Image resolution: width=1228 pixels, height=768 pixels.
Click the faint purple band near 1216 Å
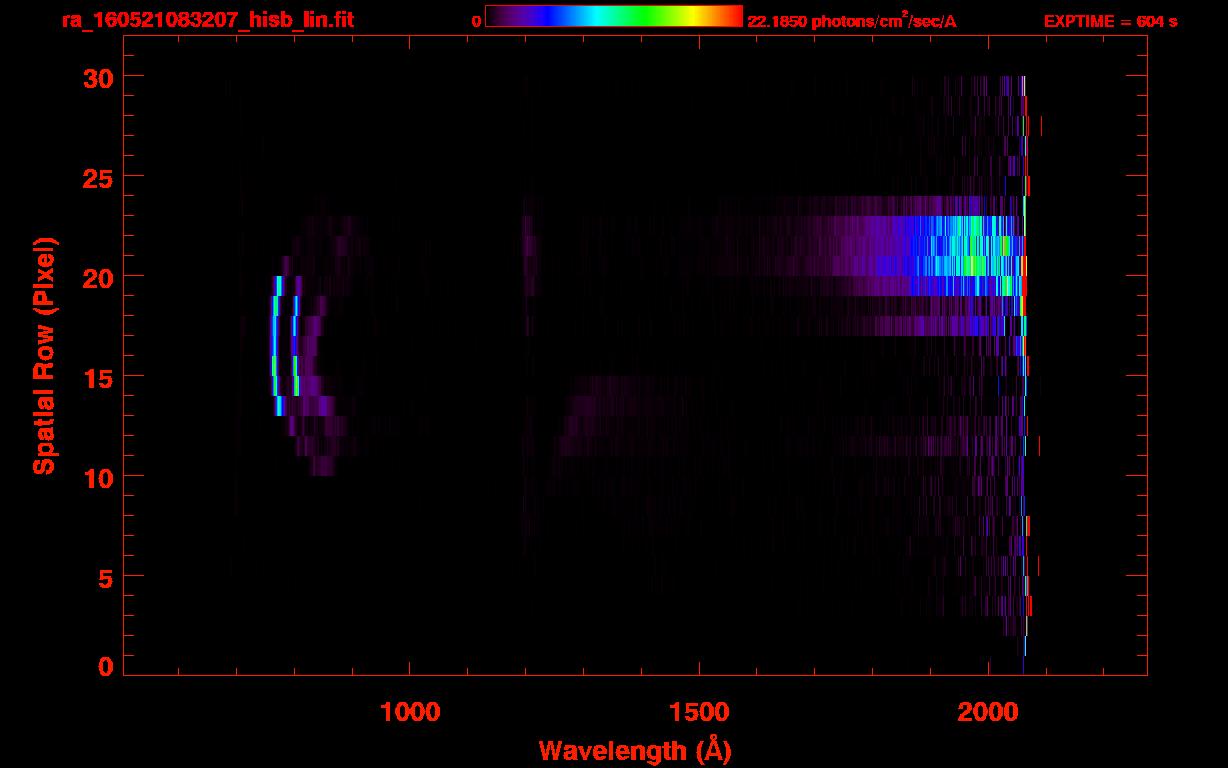[529, 245]
